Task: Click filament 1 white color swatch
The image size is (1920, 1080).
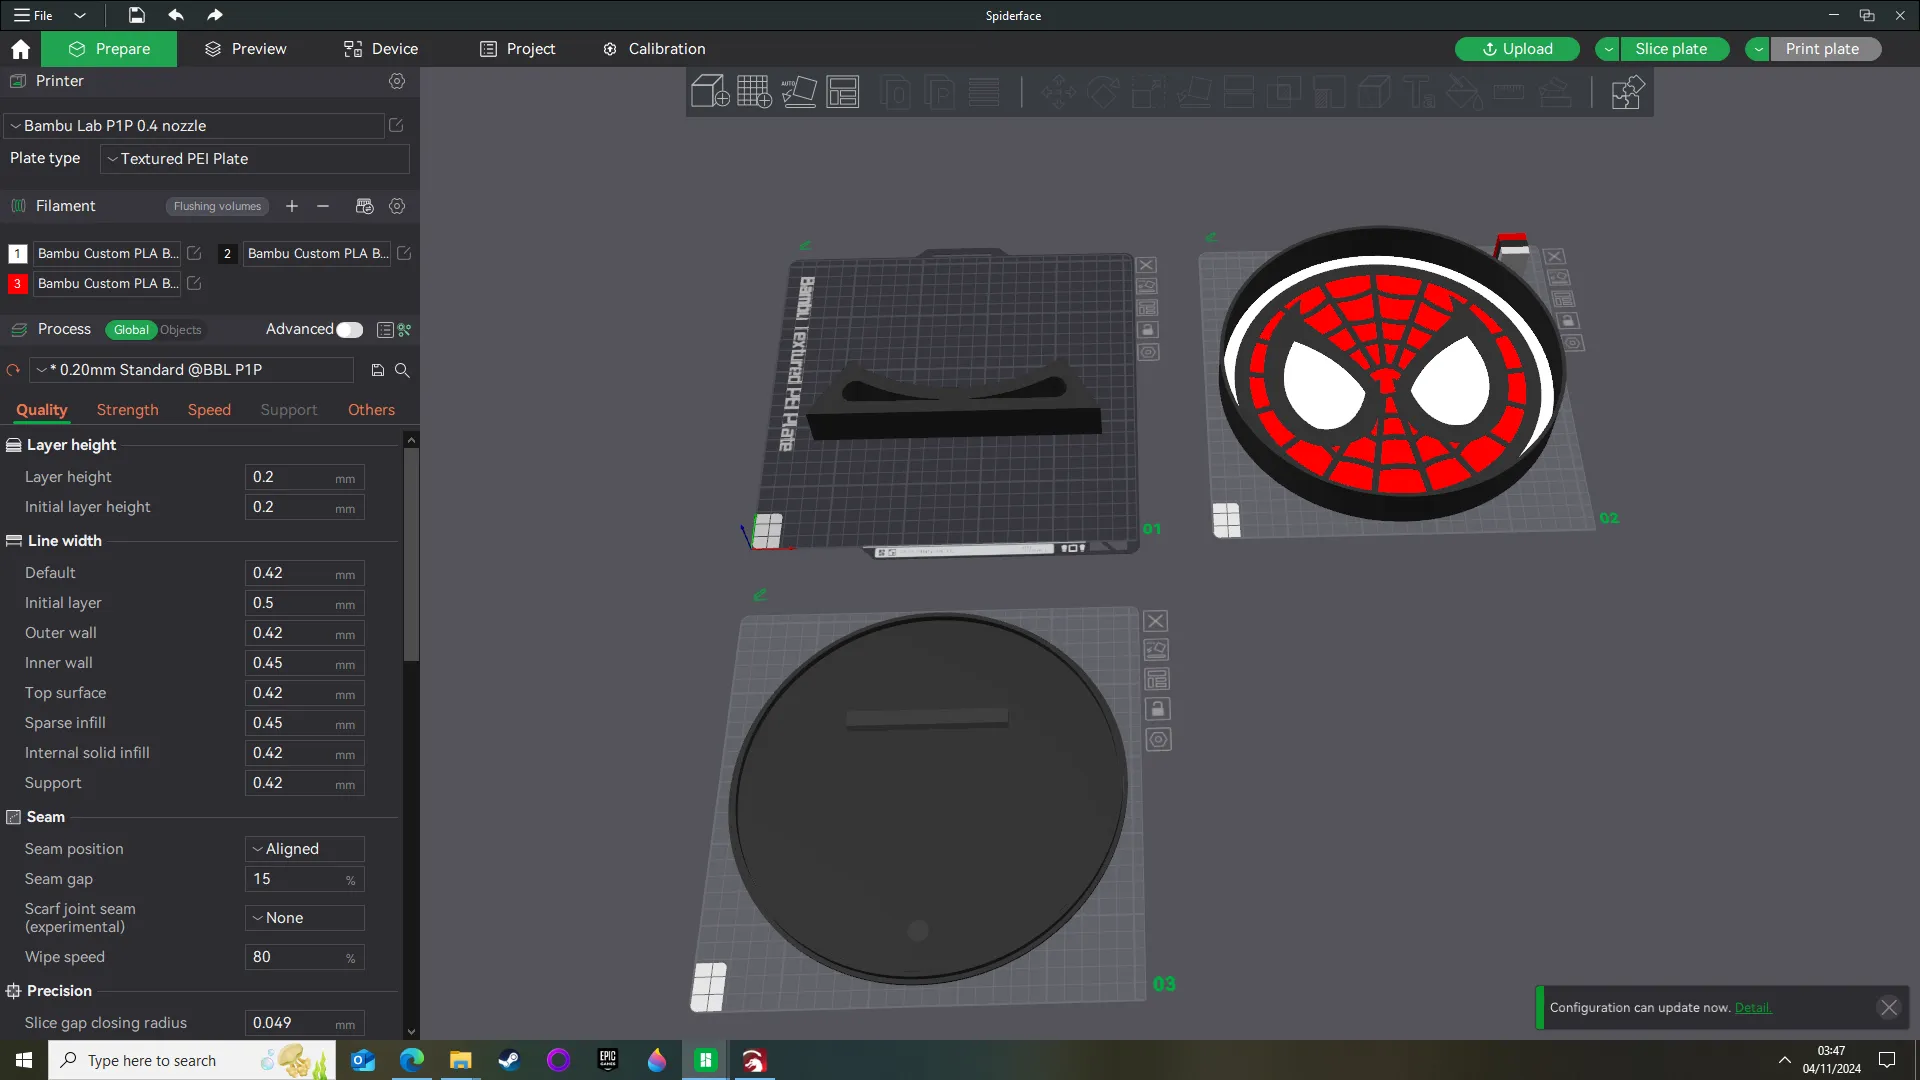Action: [x=17, y=254]
